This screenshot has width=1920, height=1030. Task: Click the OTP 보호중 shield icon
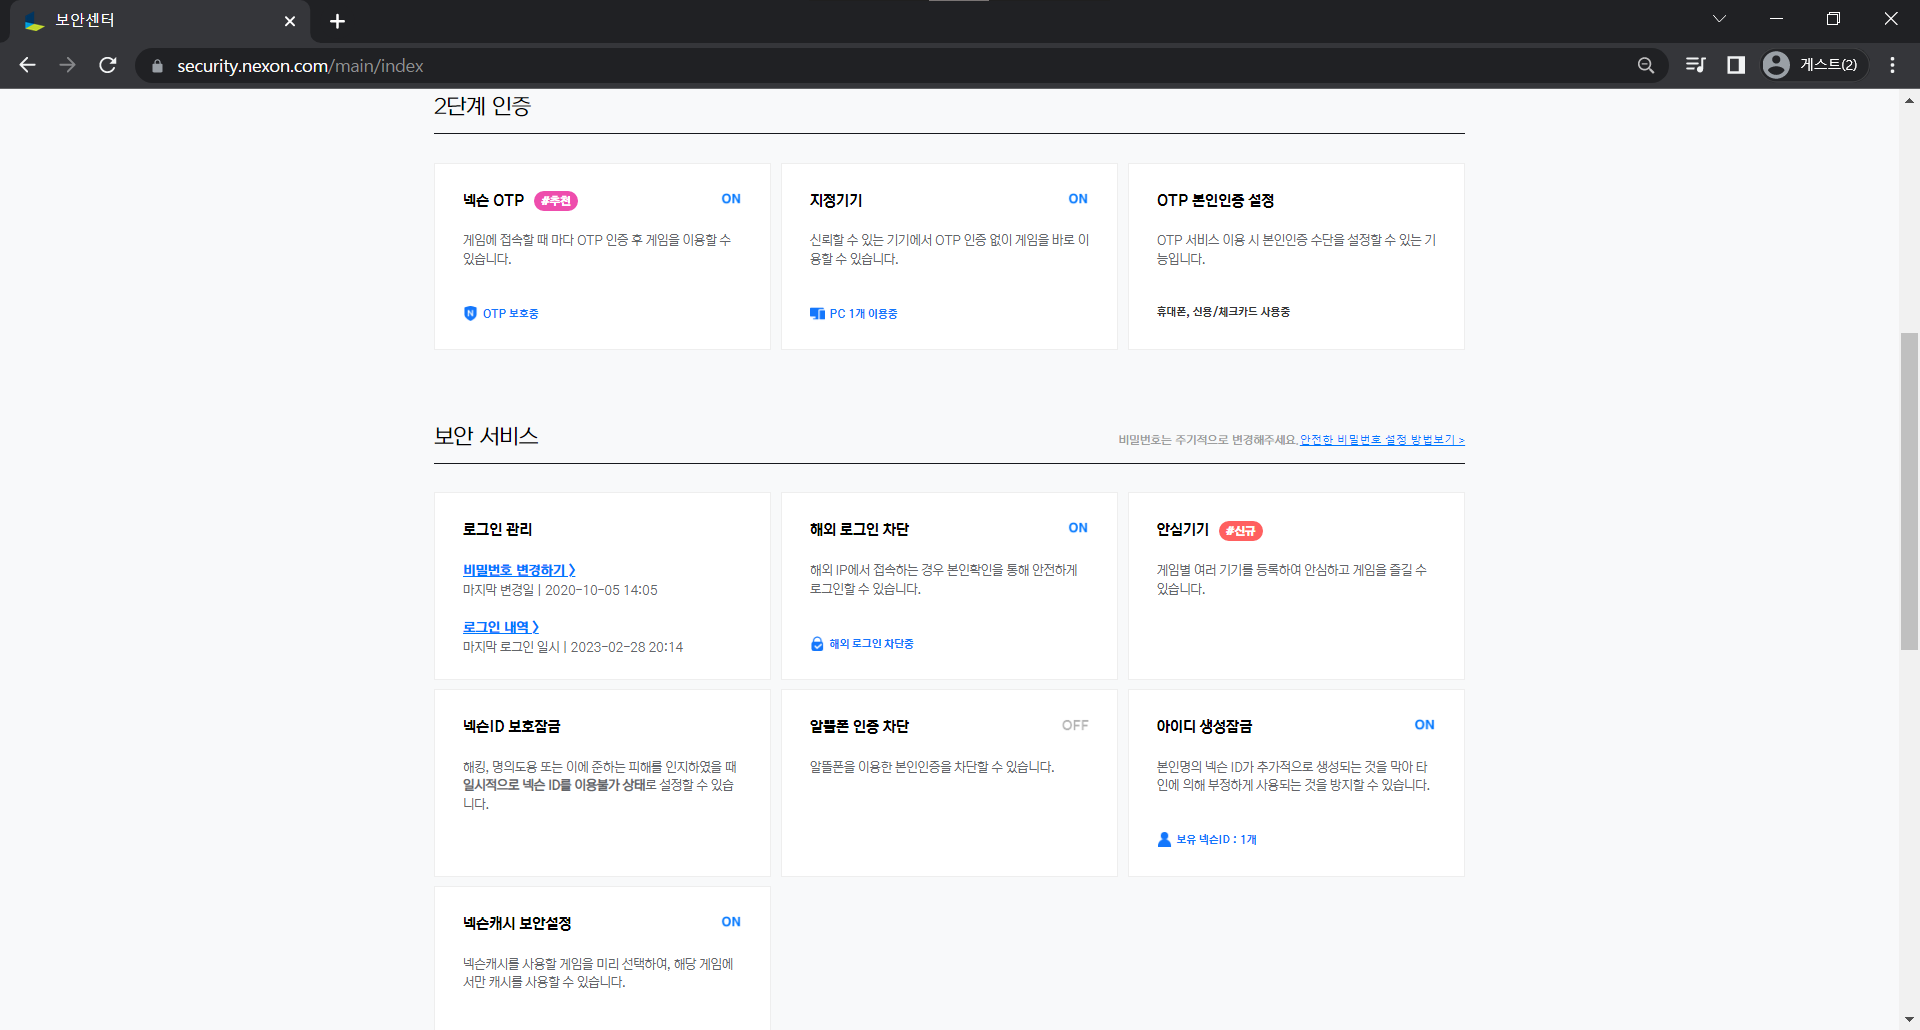[470, 313]
